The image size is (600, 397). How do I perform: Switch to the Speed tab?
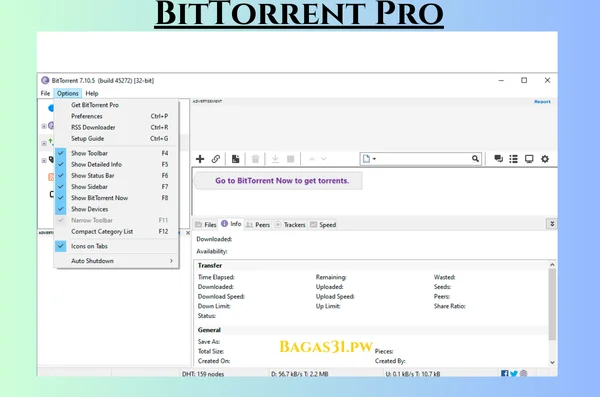coord(323,225)
